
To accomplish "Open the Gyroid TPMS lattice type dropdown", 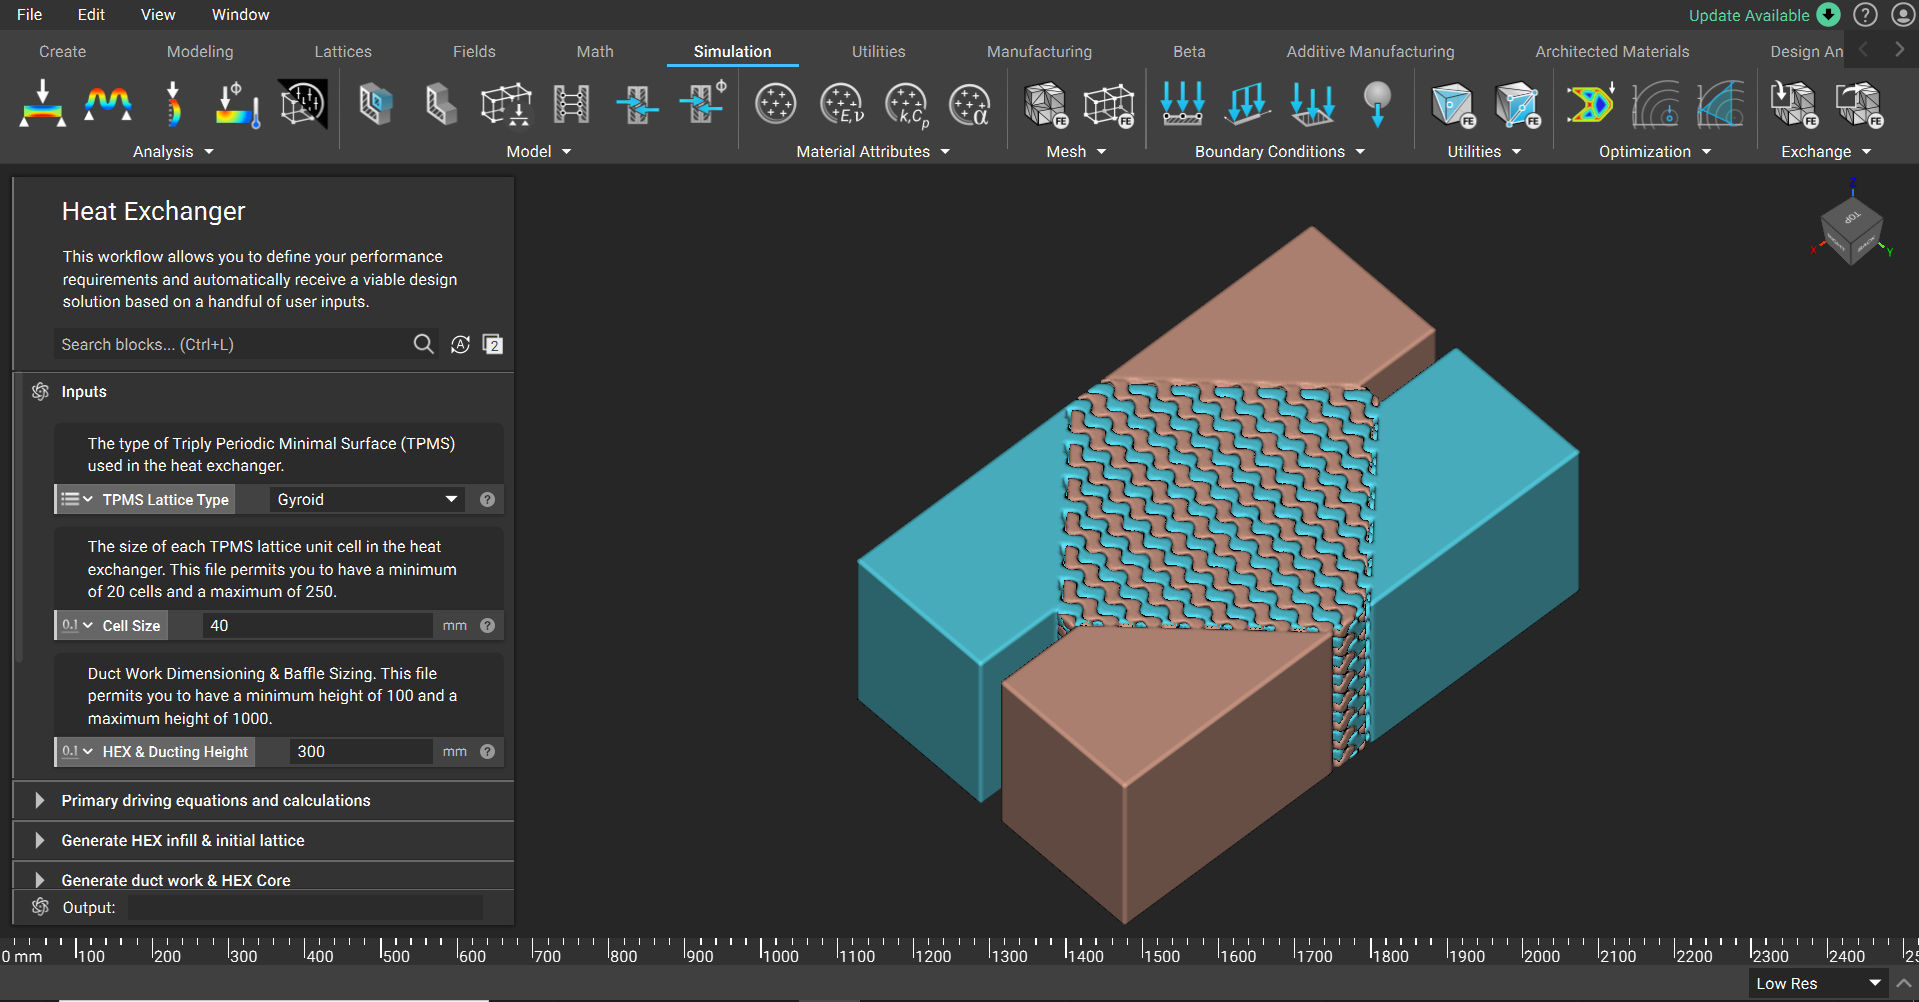I will pos(366,499).
